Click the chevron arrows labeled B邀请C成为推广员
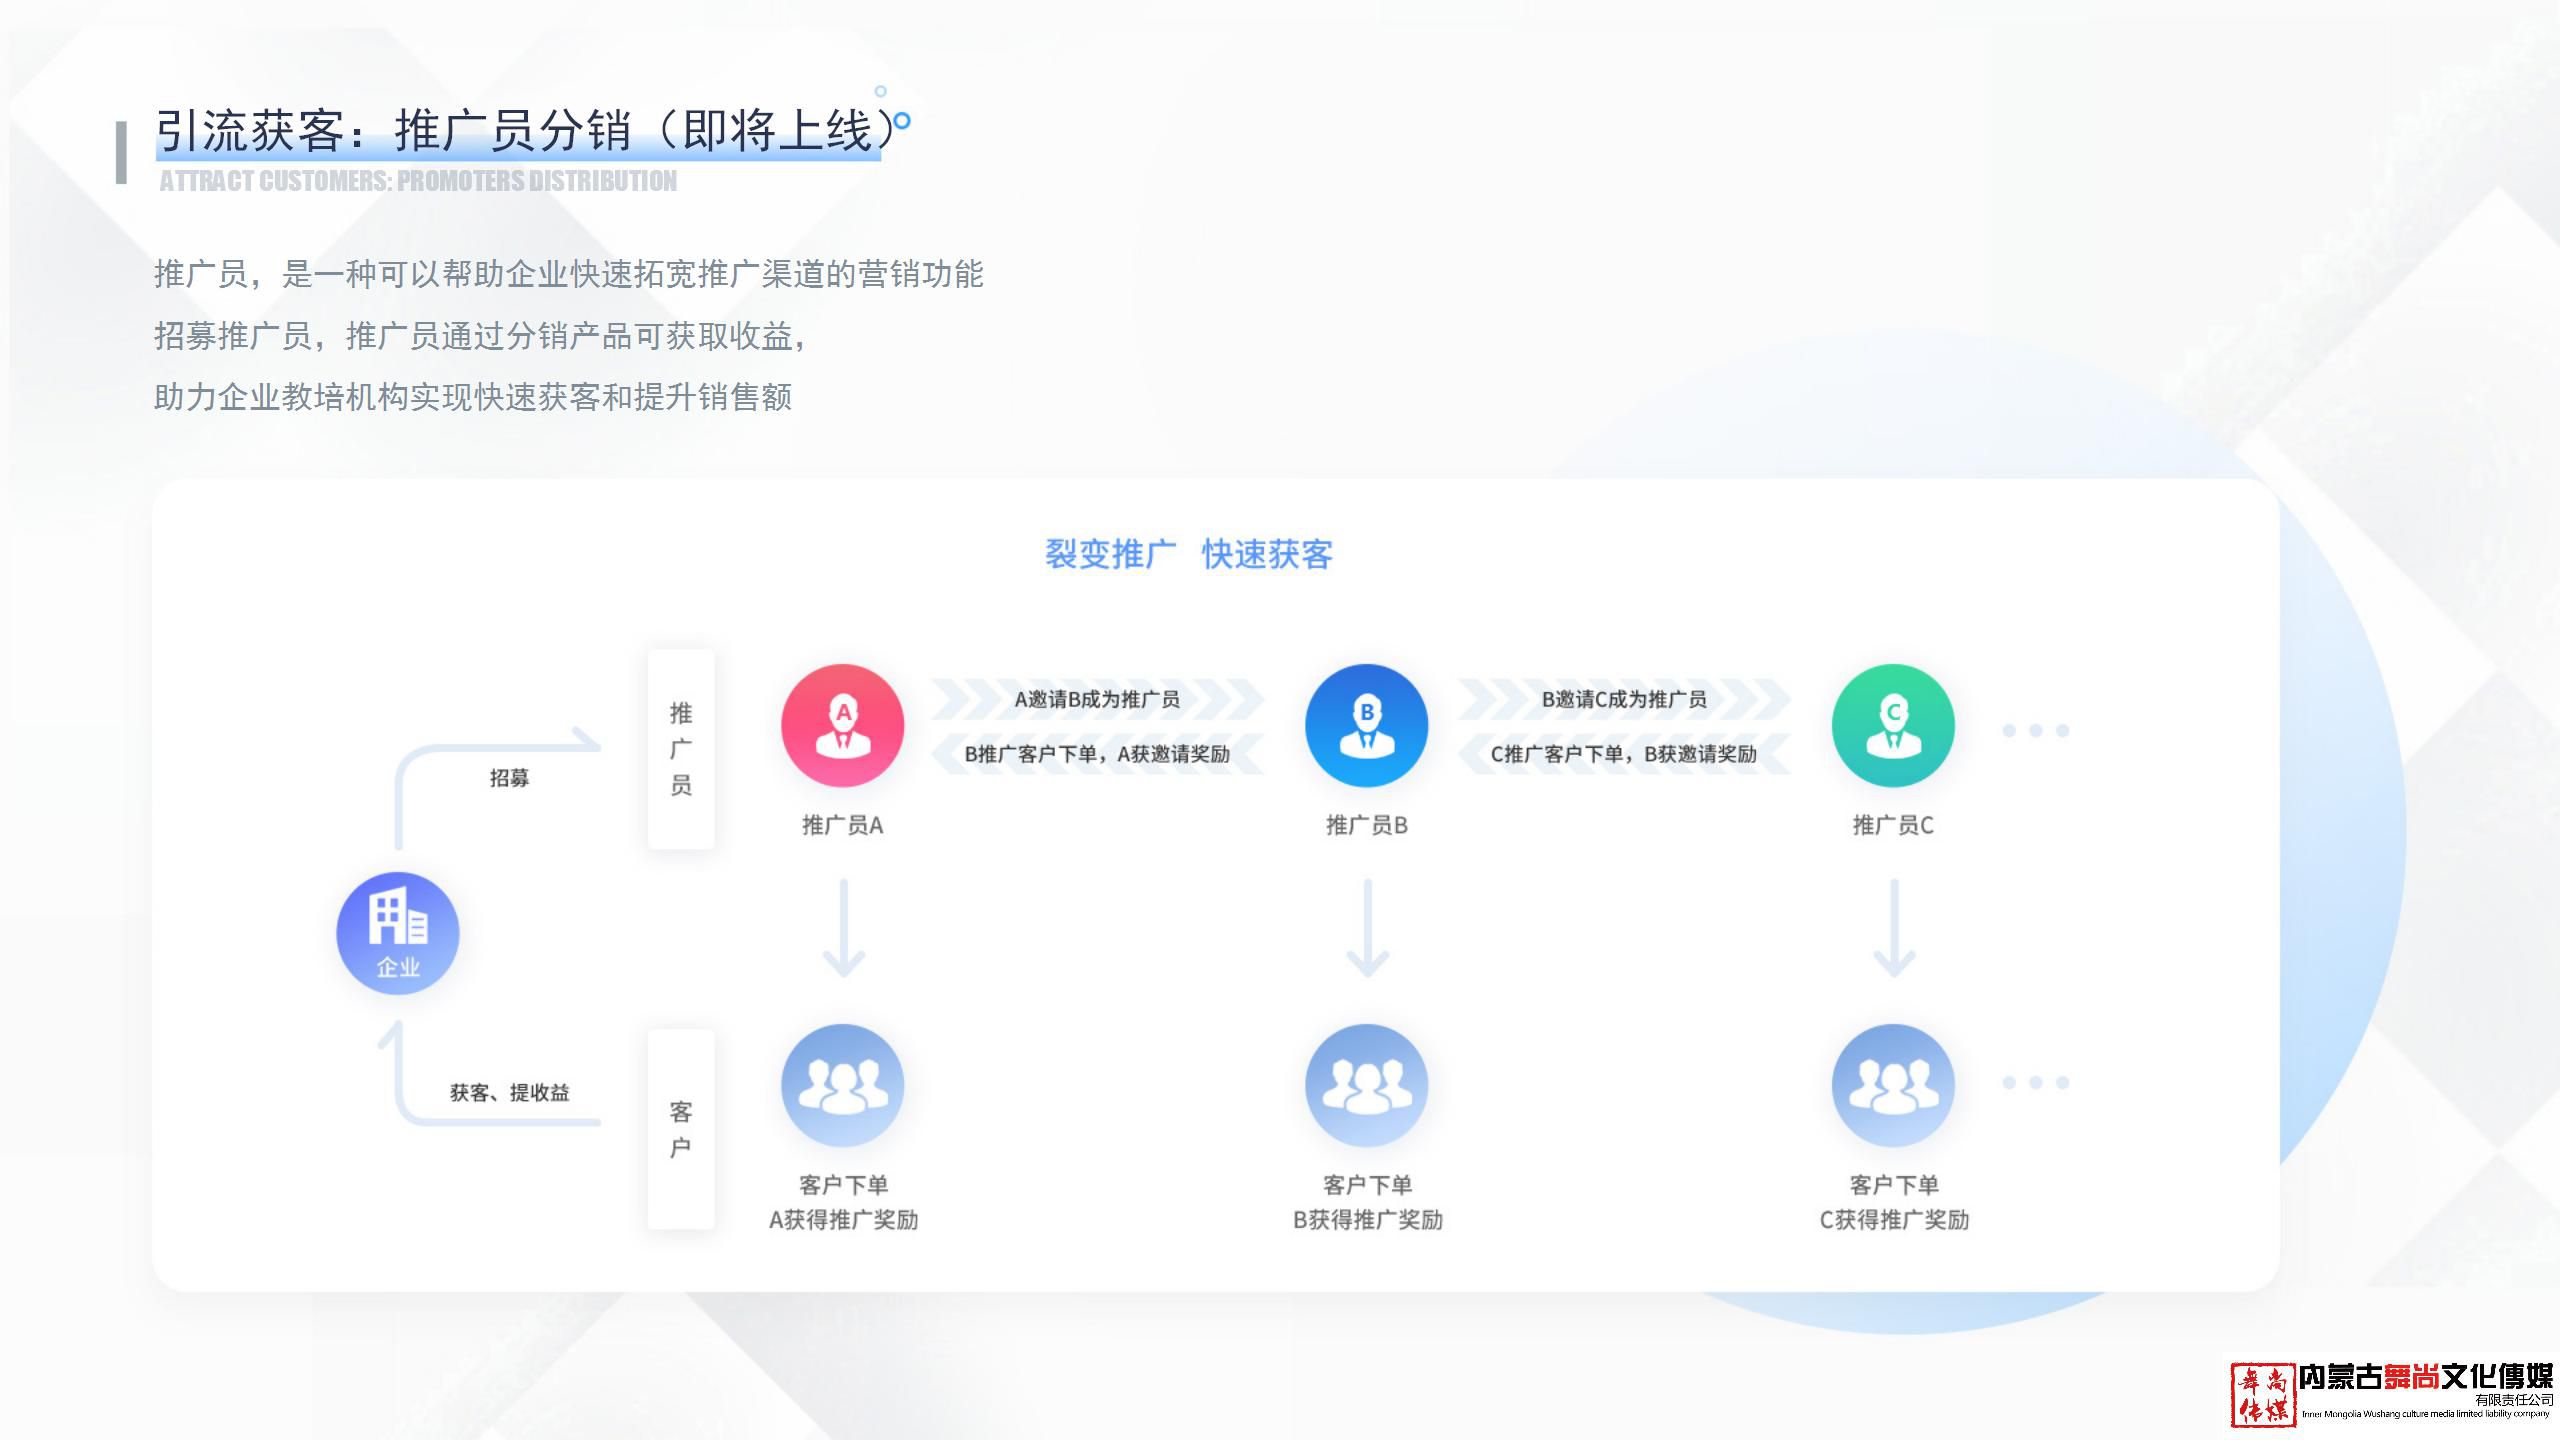The height and width of the screenshot is (1440, 2560). (1625, 702)
